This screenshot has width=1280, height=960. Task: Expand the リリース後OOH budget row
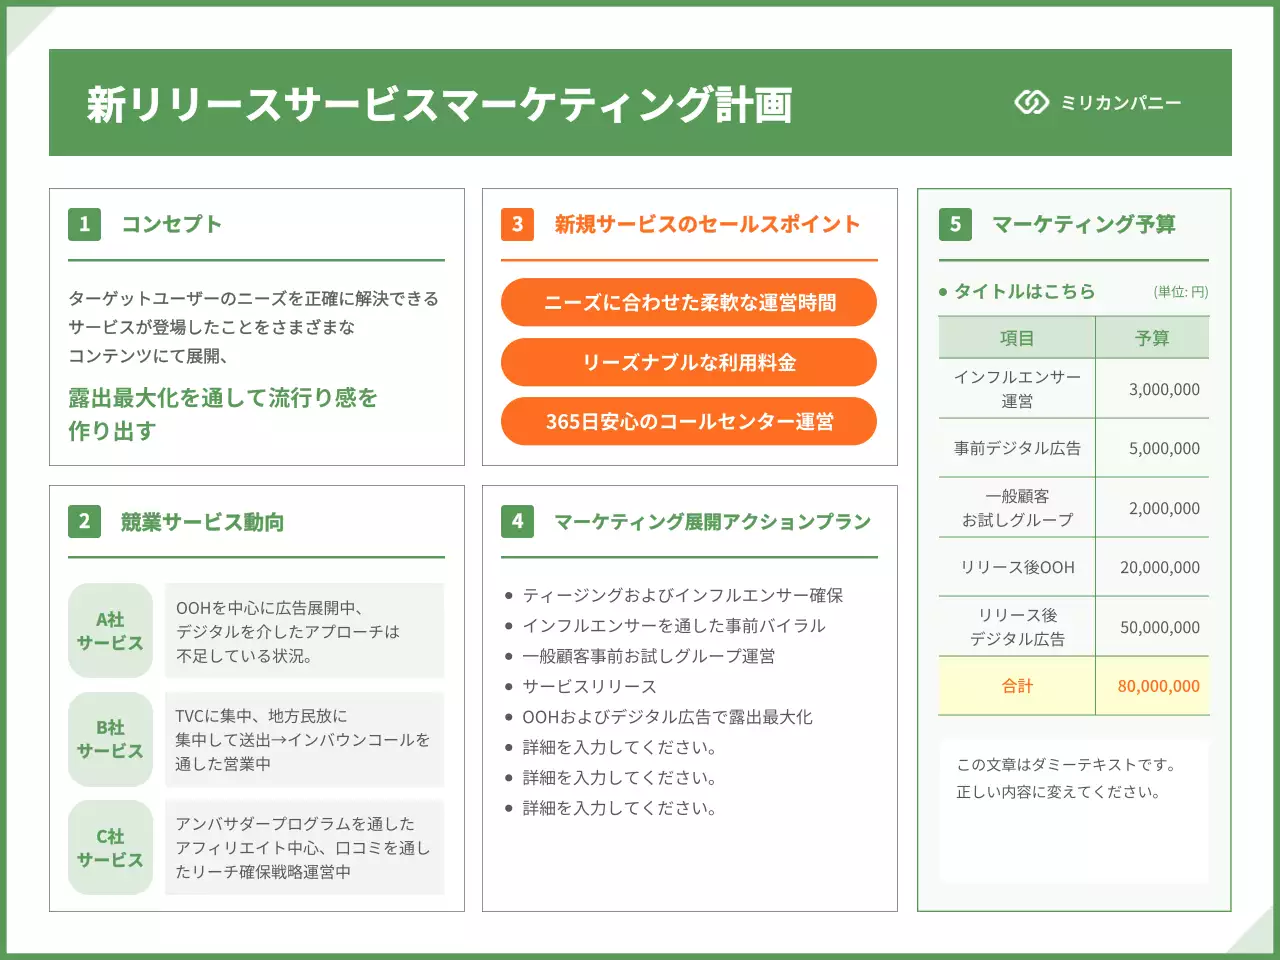pyautogui.click(x=1016, y=567)
